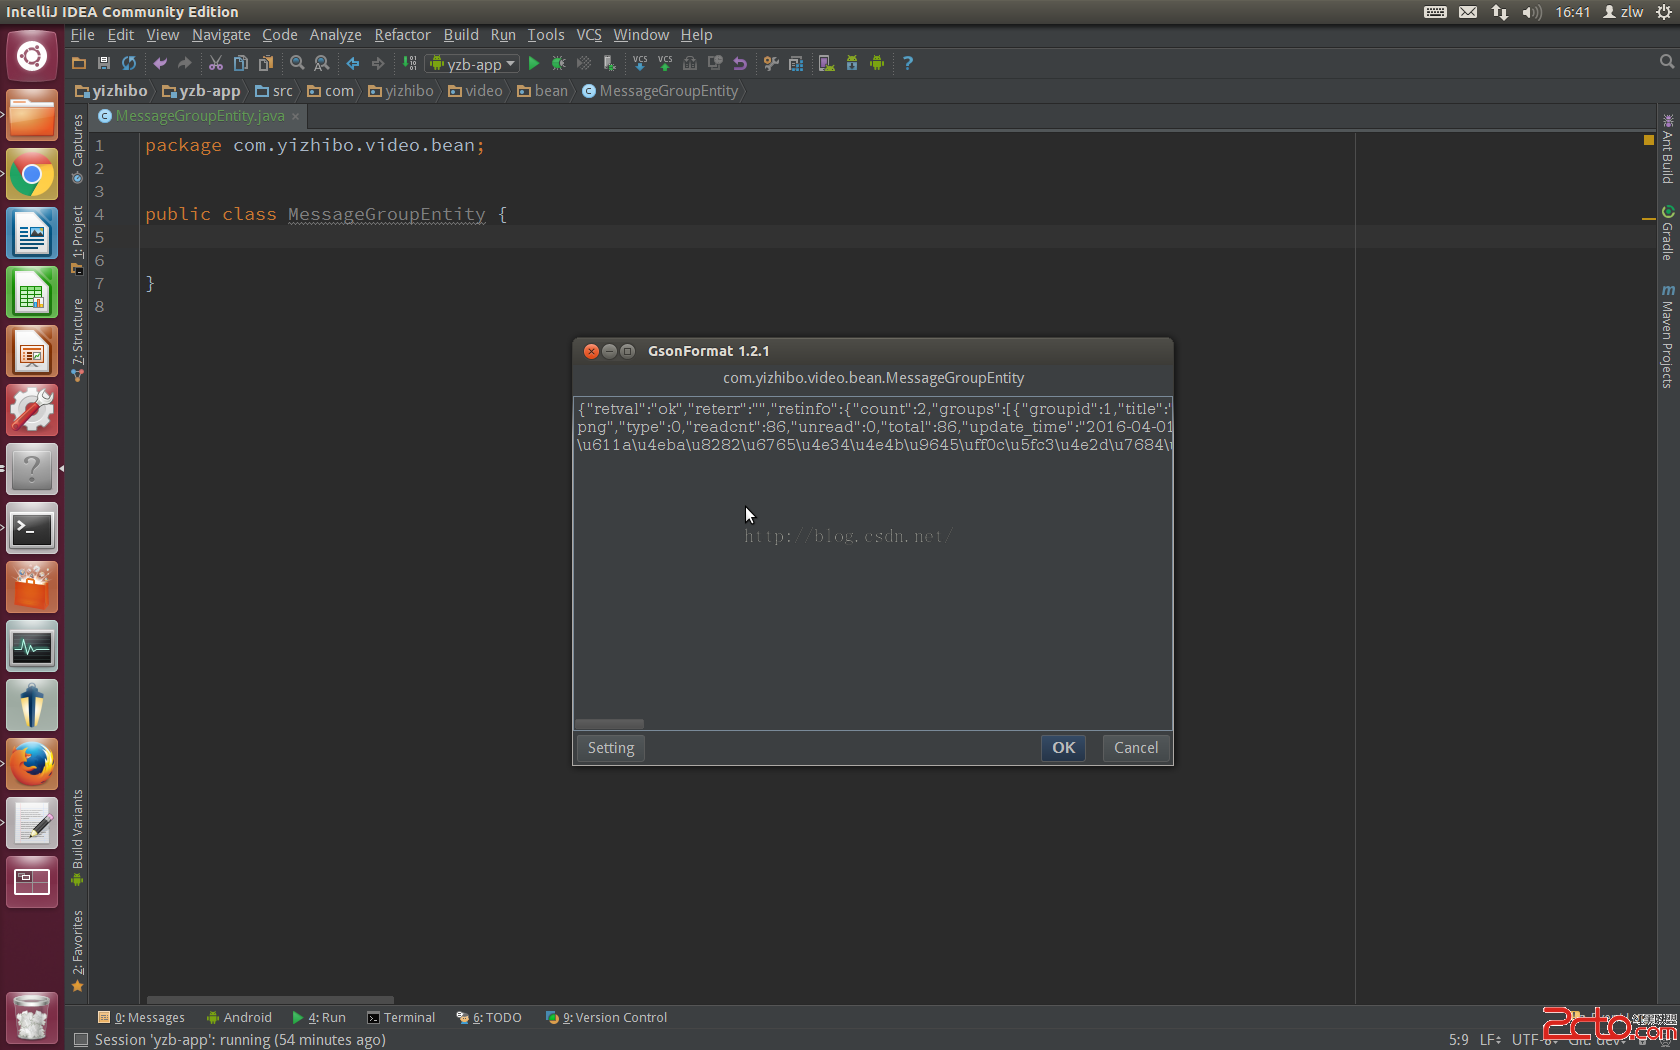Expand the bean folder breadcrumb
This screenshot has height=1050, width=1680.
pos(542,91)
